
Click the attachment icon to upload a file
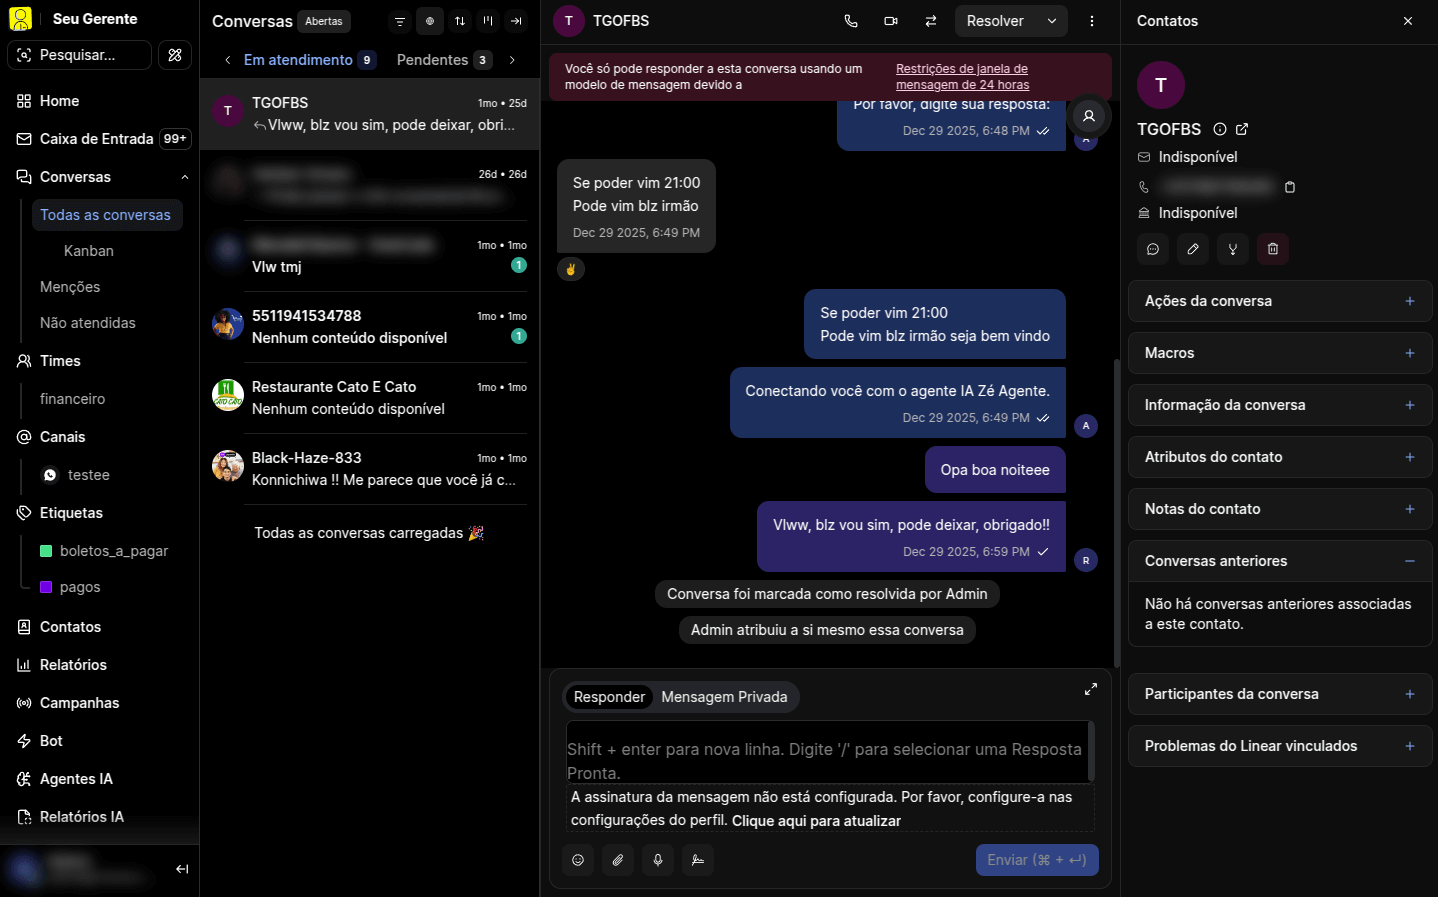617,860
